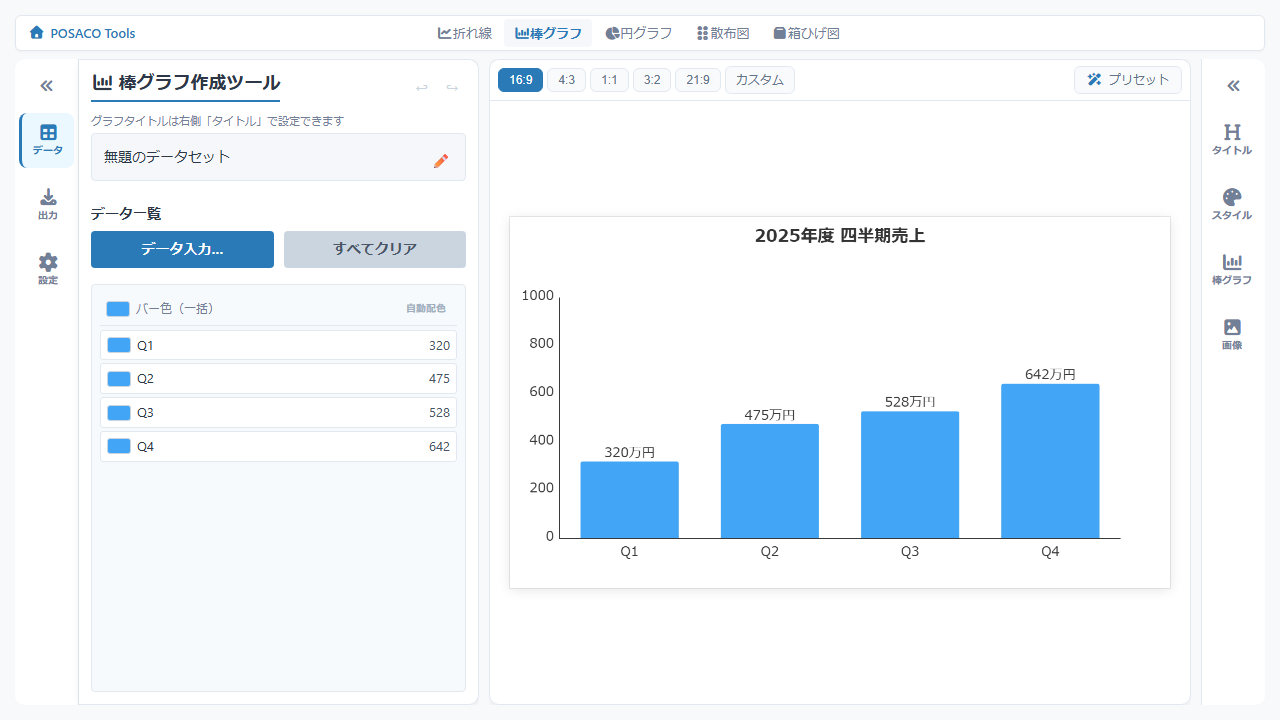The width and height of the screenshot is (1280, 720).
Task: Select the 4:3 aspect ratio
Action: (x=566, y=80)
